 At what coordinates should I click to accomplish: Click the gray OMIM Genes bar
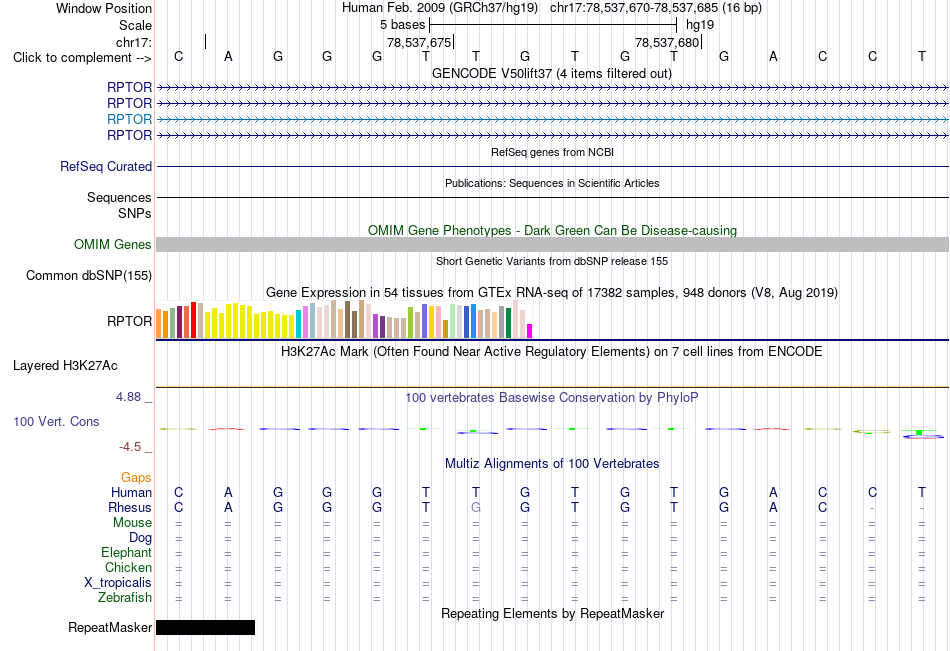552,244
